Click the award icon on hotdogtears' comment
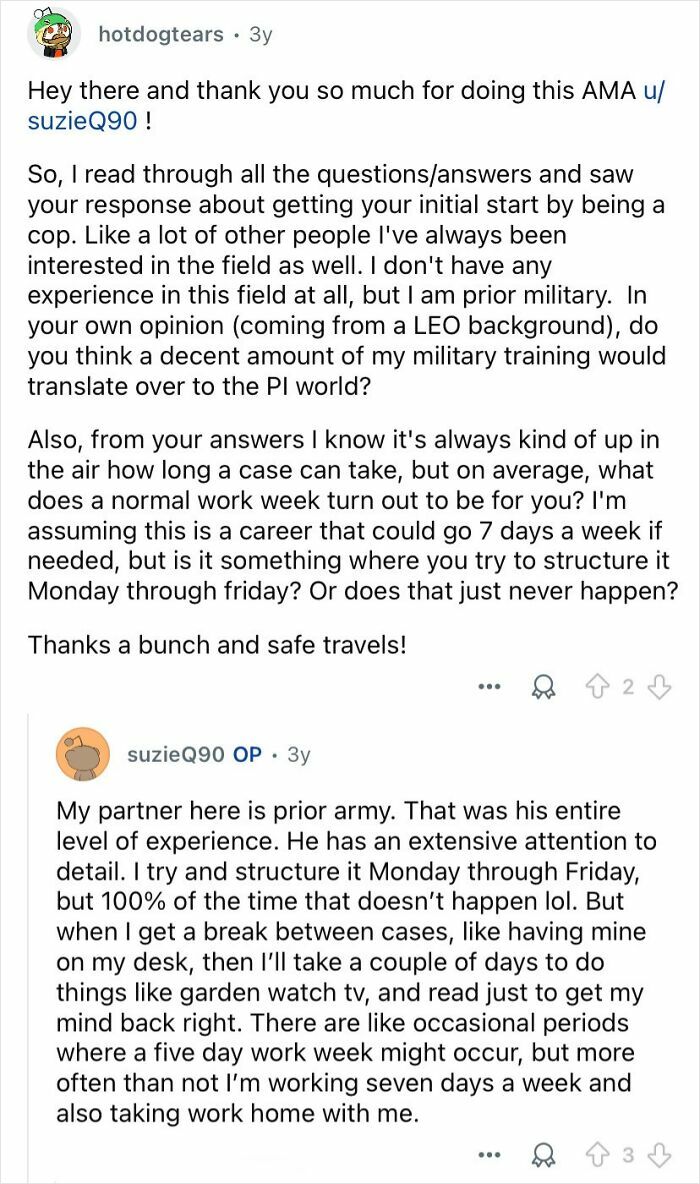The height and width of the screenshot is (1184, 700). [x=542, y=687]
